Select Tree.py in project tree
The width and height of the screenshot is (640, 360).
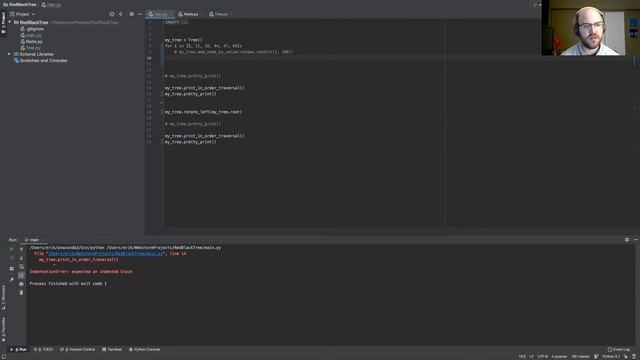pos(31,48)
